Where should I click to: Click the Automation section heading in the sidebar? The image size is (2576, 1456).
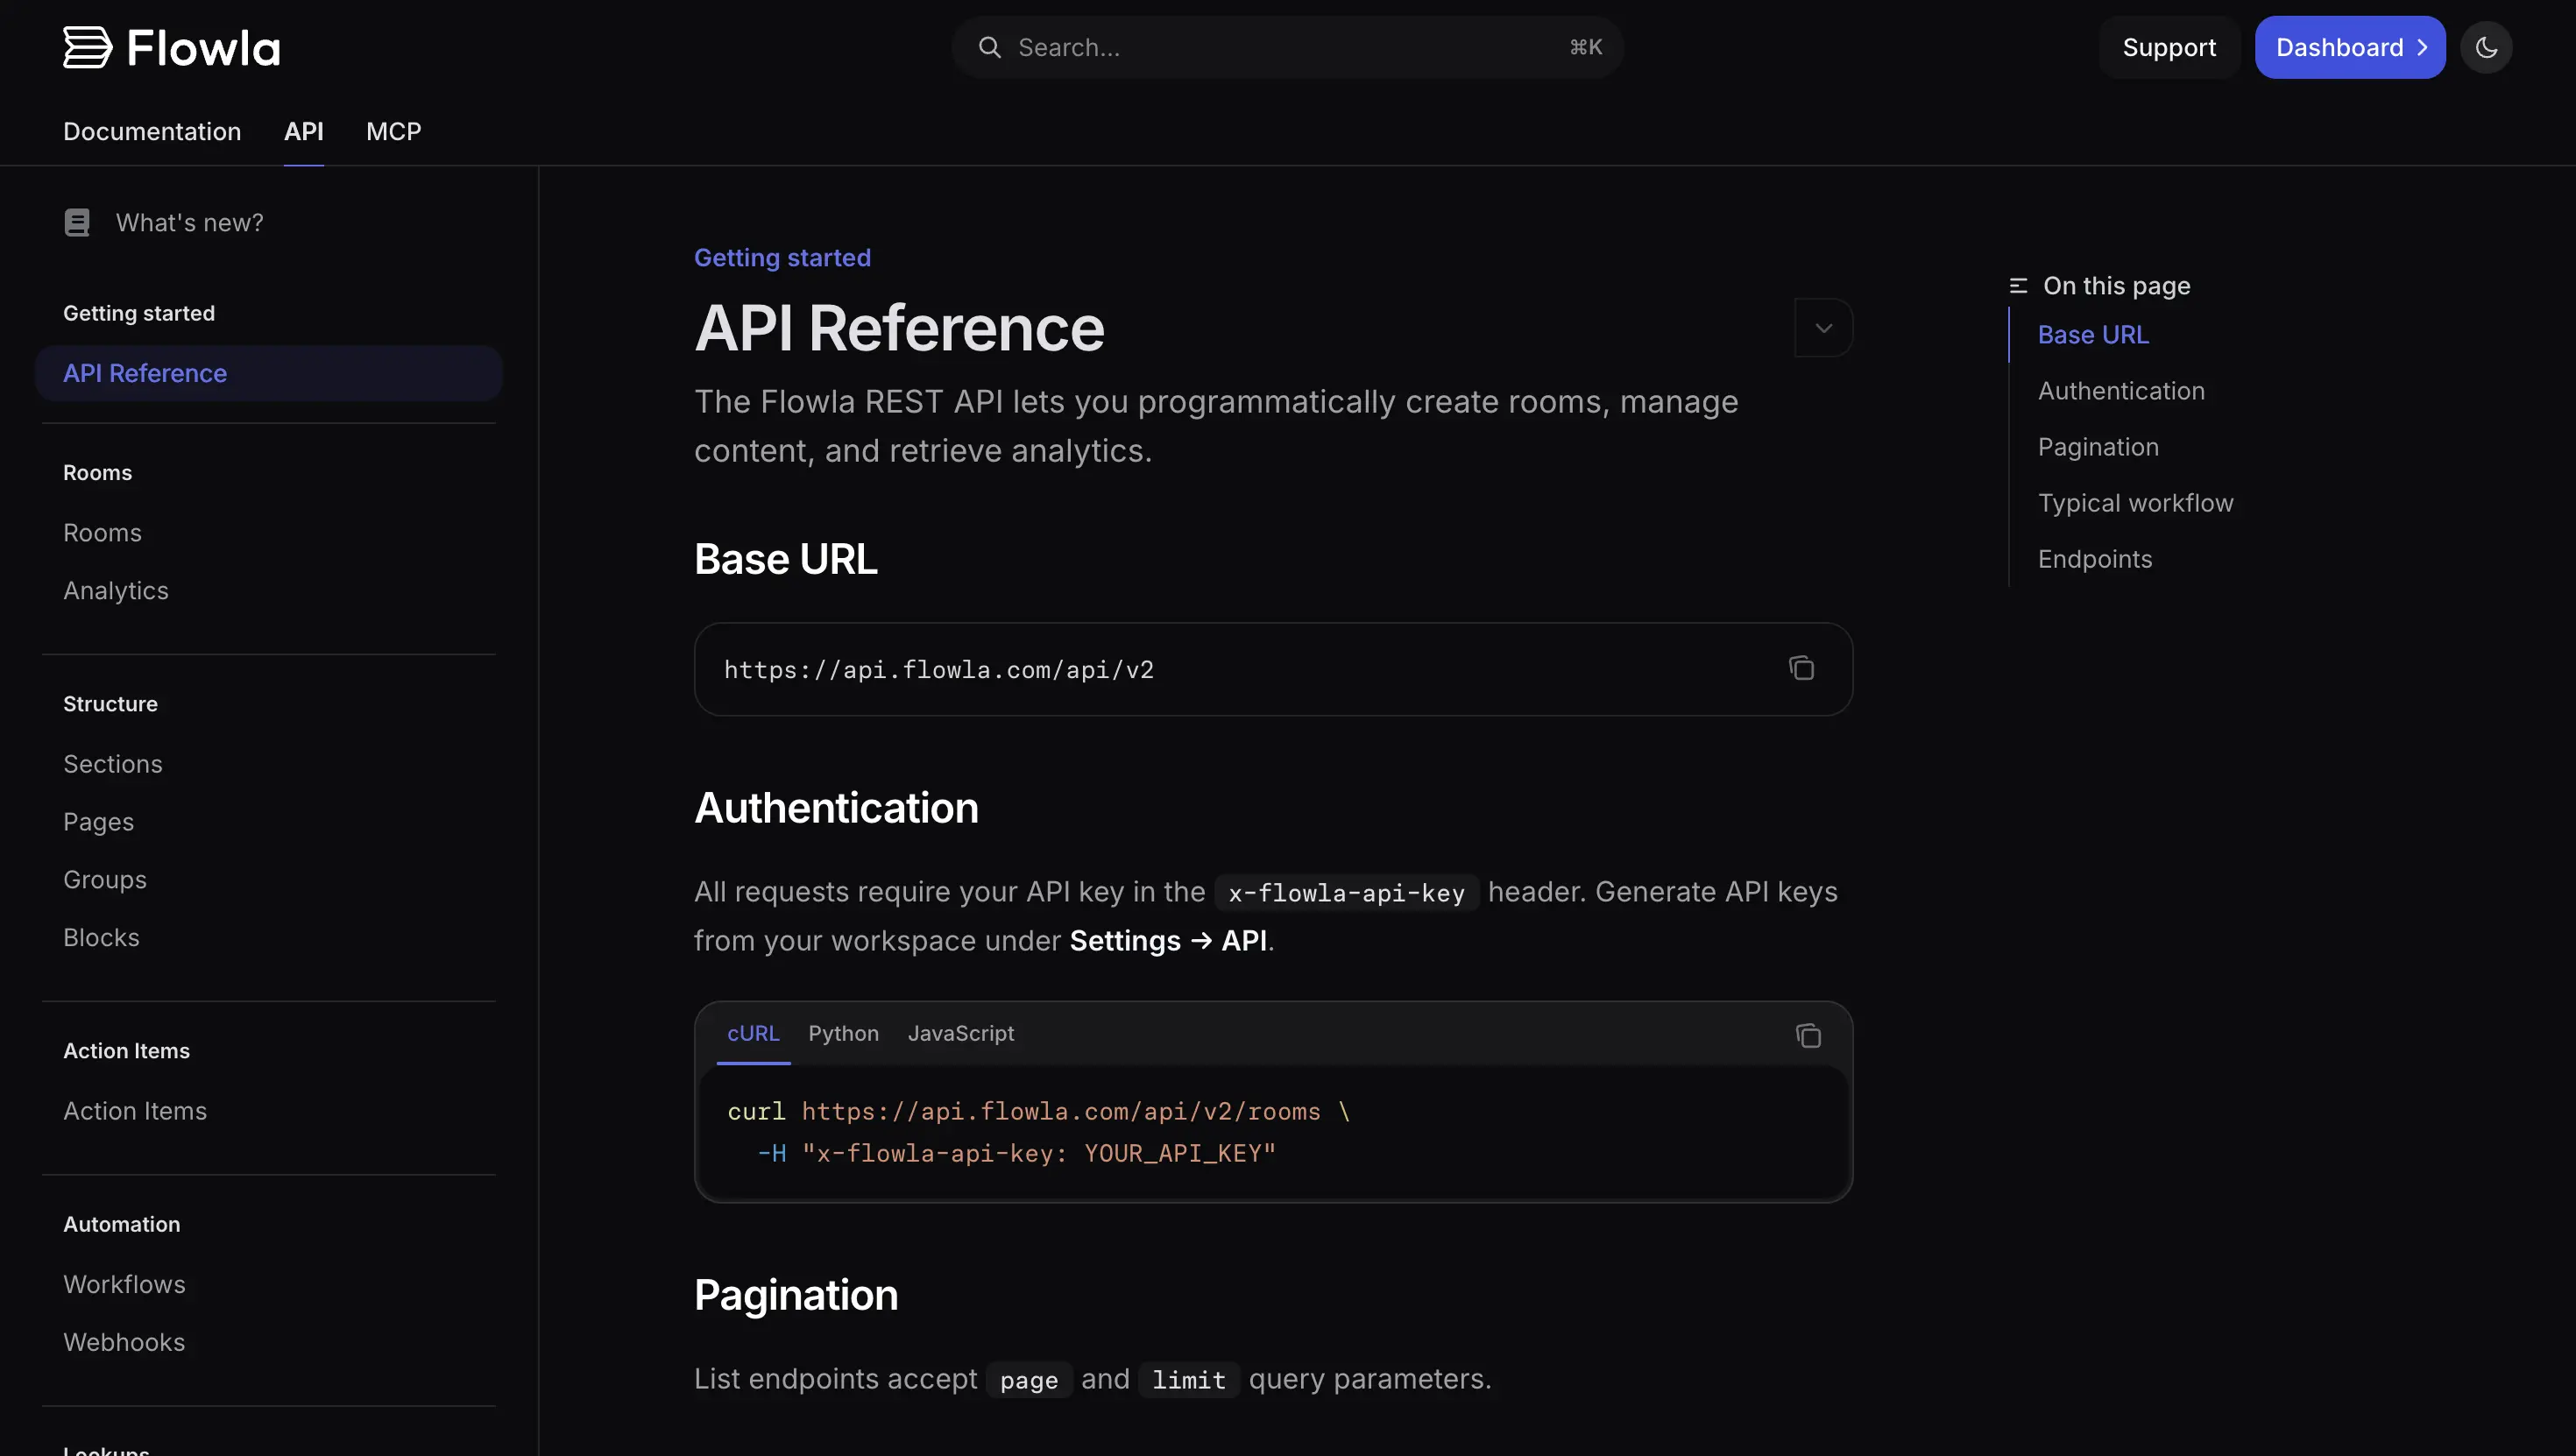[x=122, y=1224]
